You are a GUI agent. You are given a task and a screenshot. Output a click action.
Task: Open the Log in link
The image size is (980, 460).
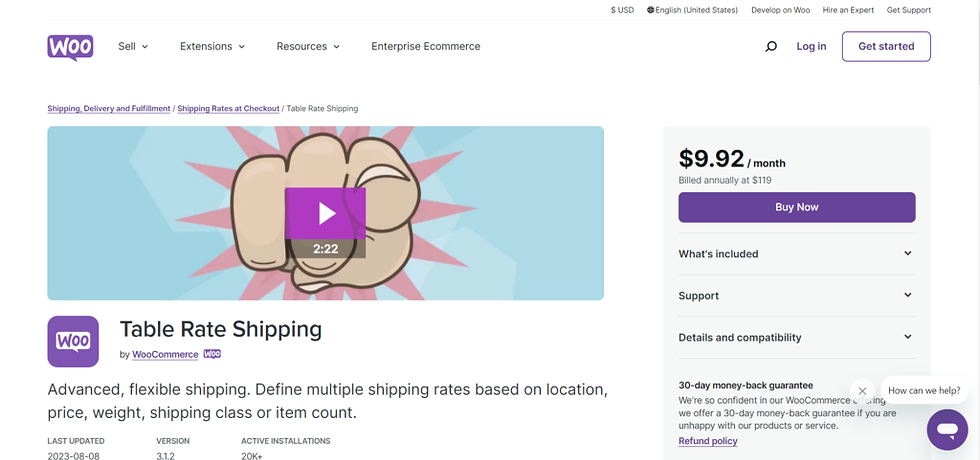point(811,47)
